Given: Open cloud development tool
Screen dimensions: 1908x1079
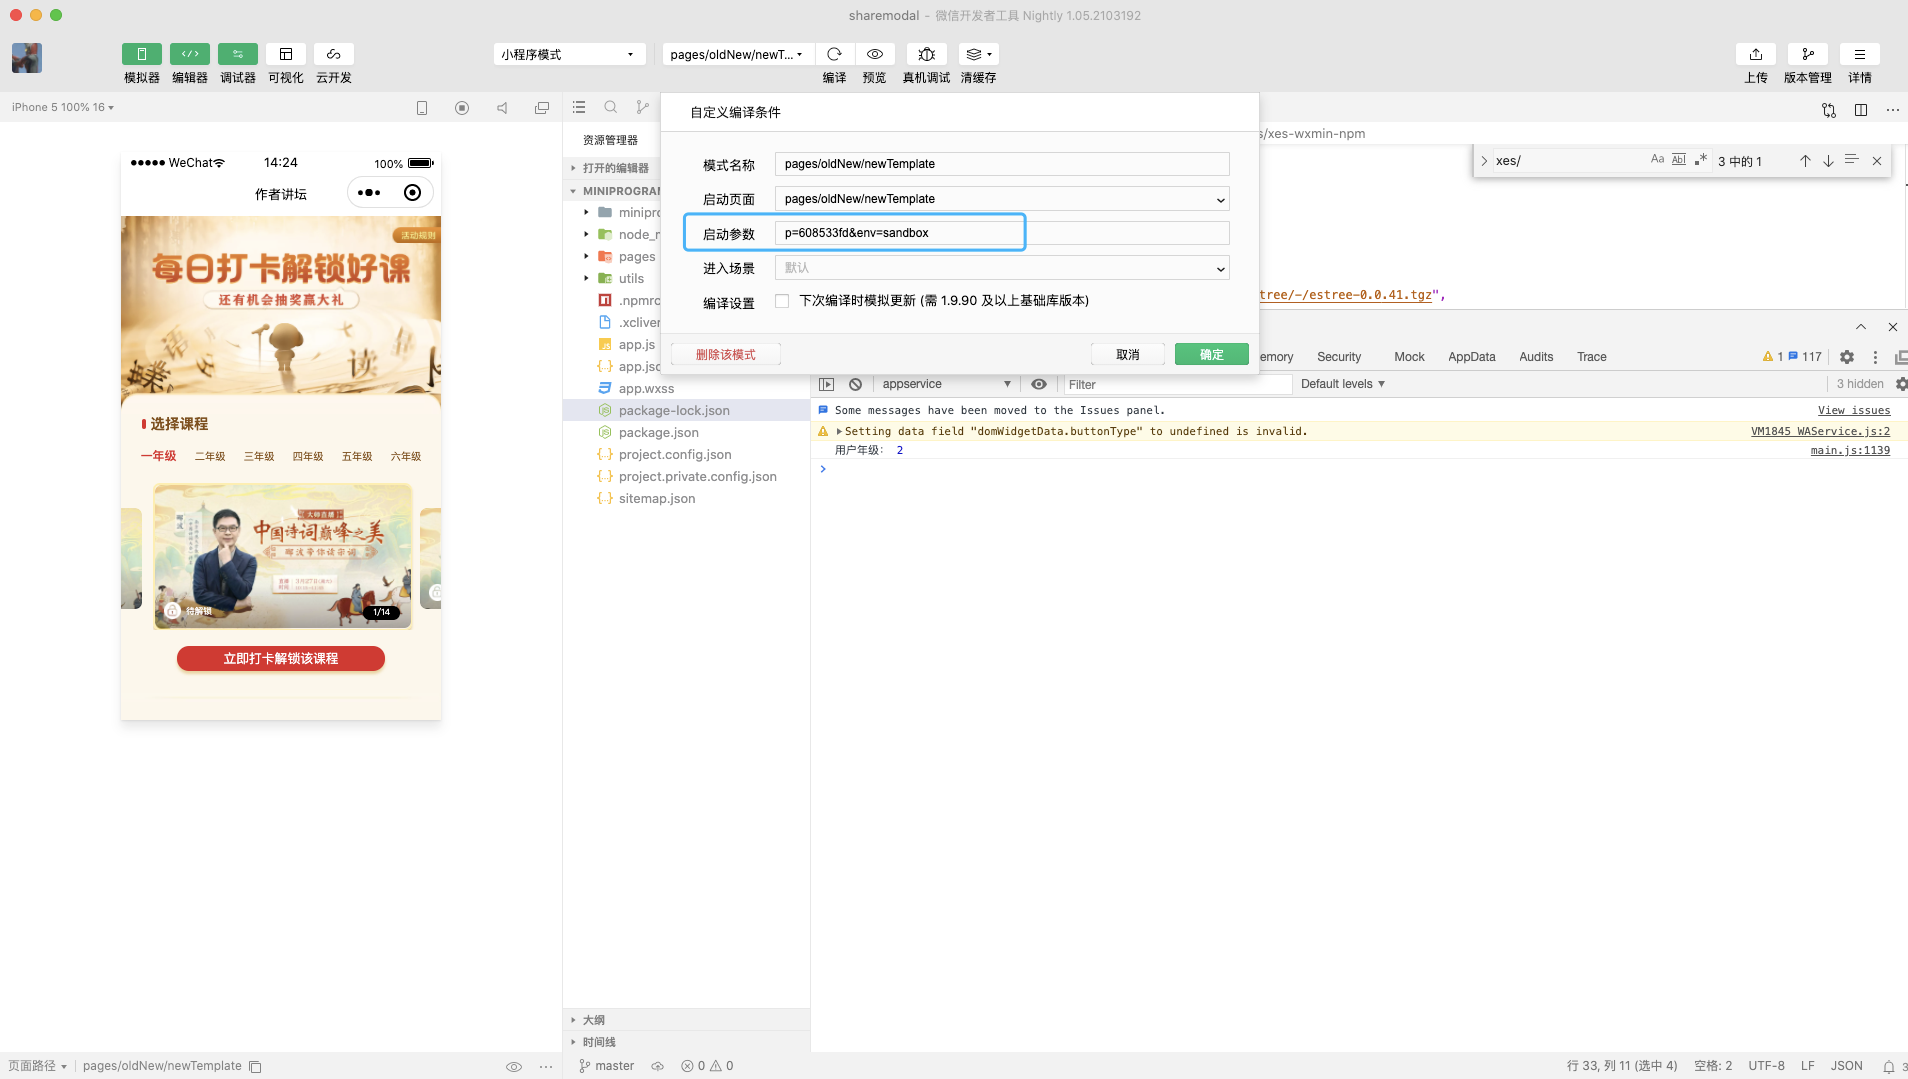Looking at the screenshot, I should pyautogui.click(x=333, y=54).
